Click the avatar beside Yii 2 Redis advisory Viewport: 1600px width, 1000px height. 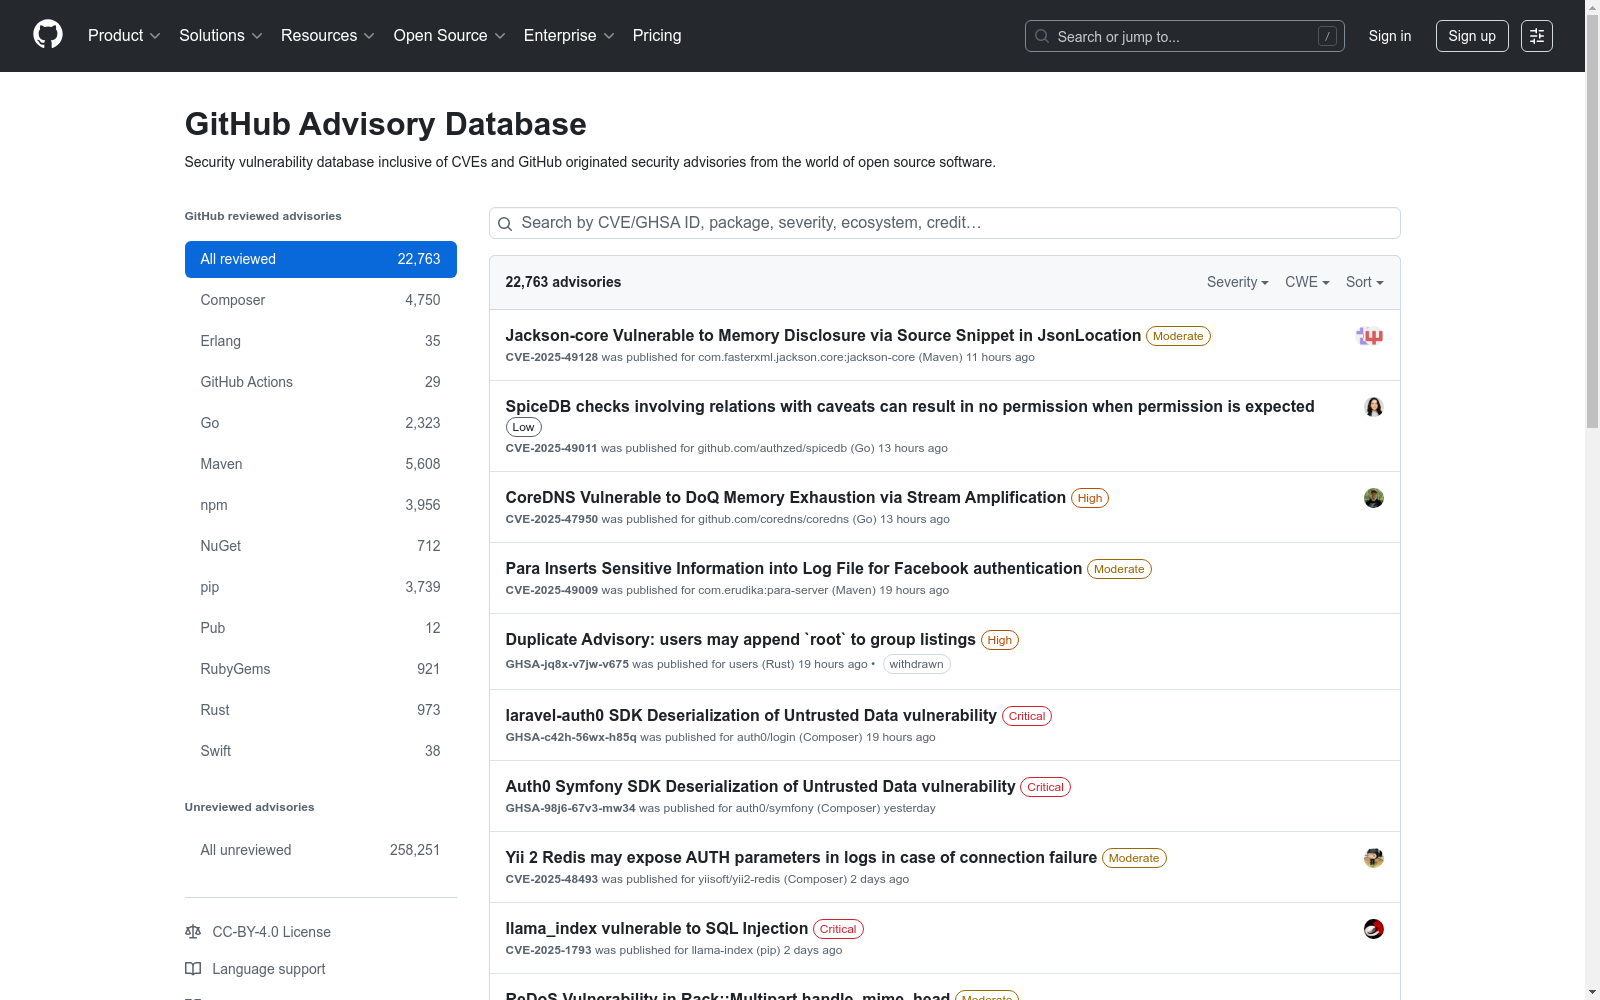tap(1373, 858)
